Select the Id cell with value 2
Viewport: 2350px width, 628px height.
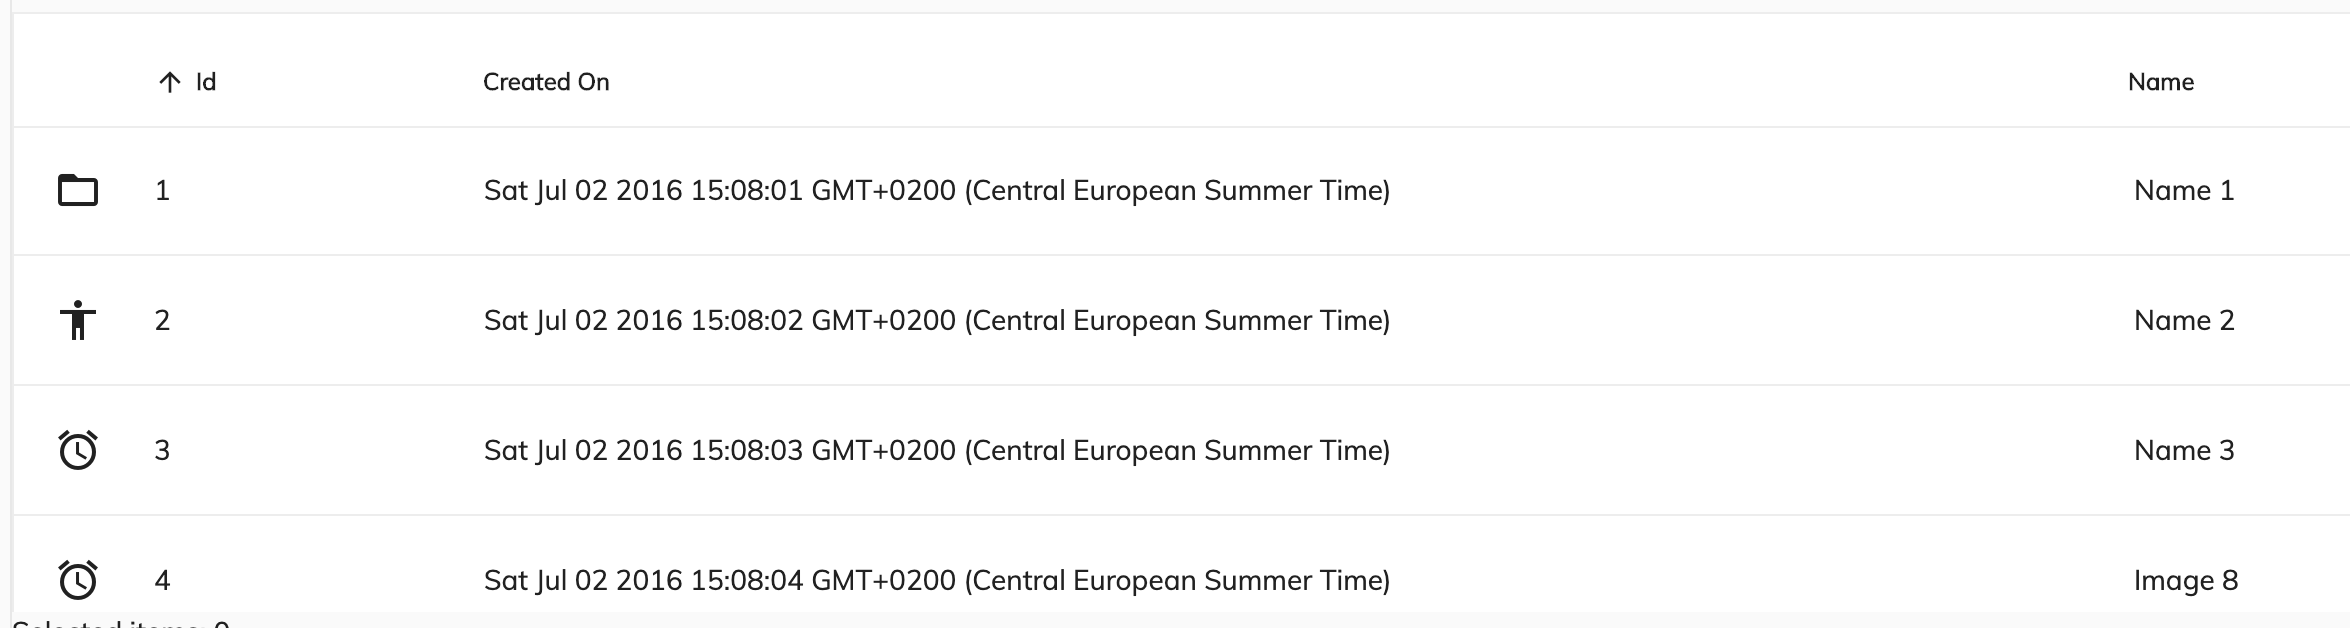pos(162,320)
